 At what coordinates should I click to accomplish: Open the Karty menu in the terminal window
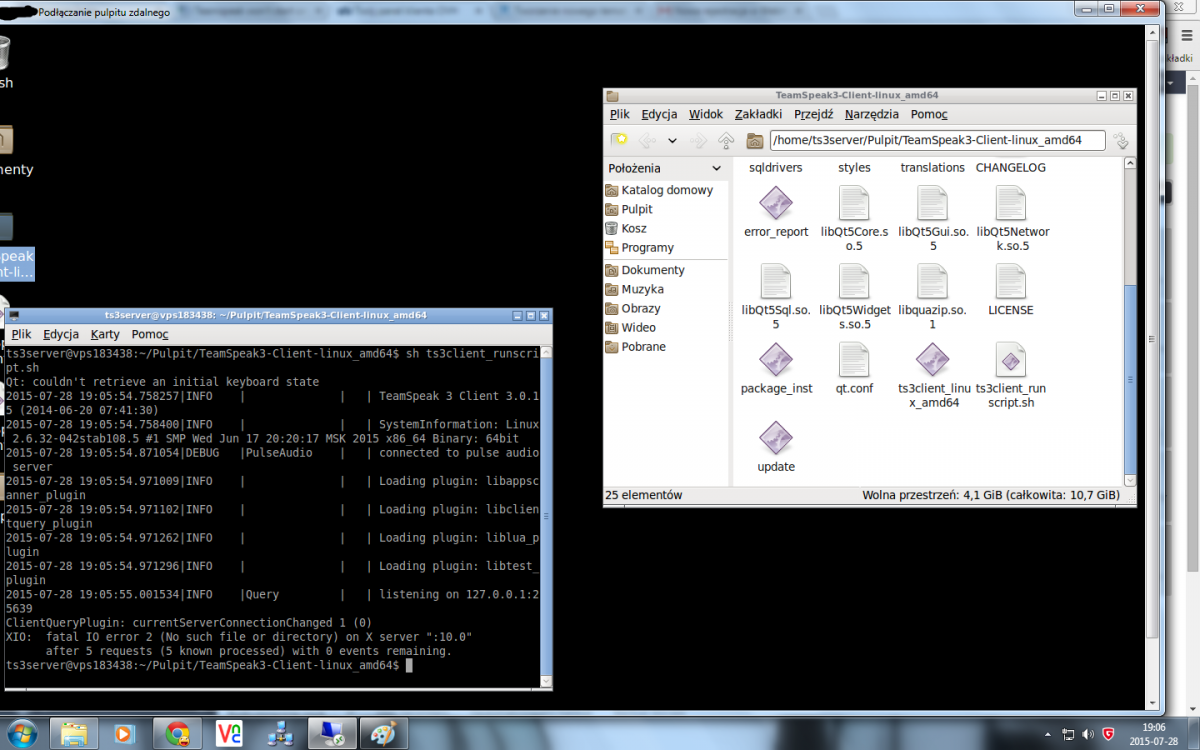pyautogui.click(x=105, y=334)
